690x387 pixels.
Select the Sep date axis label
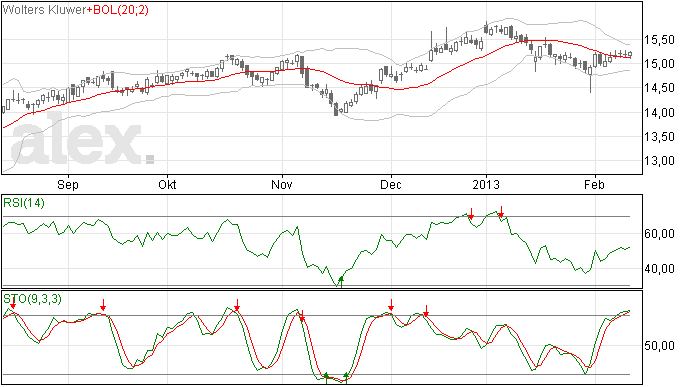point(68,185)
